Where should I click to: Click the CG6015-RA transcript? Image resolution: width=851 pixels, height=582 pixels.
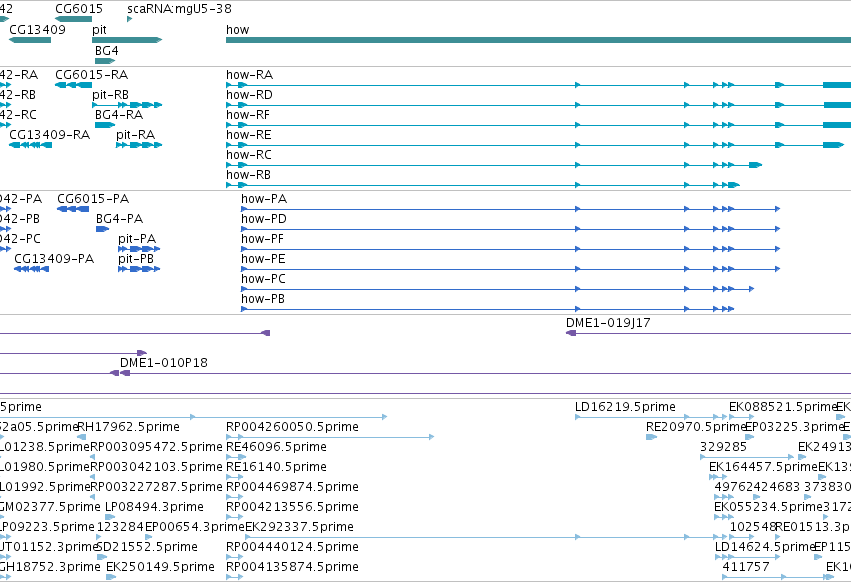73,85
